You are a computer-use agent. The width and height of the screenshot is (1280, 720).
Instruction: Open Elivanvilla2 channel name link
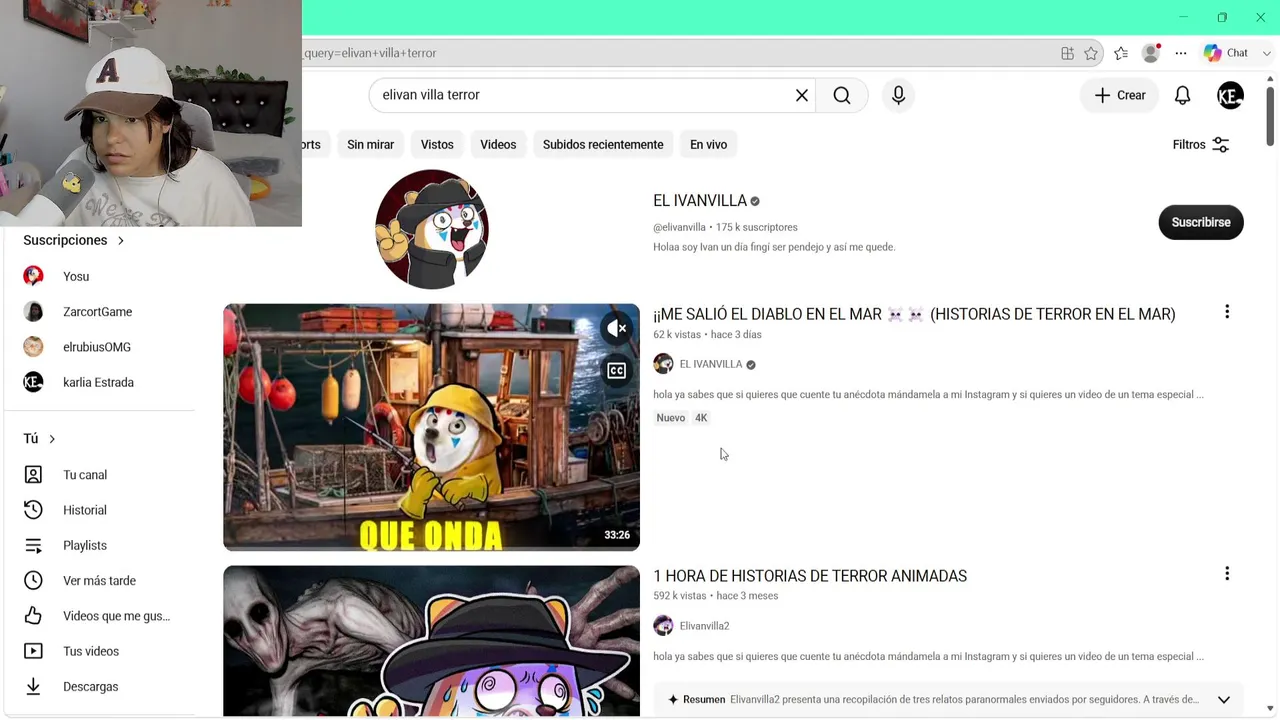704,626
